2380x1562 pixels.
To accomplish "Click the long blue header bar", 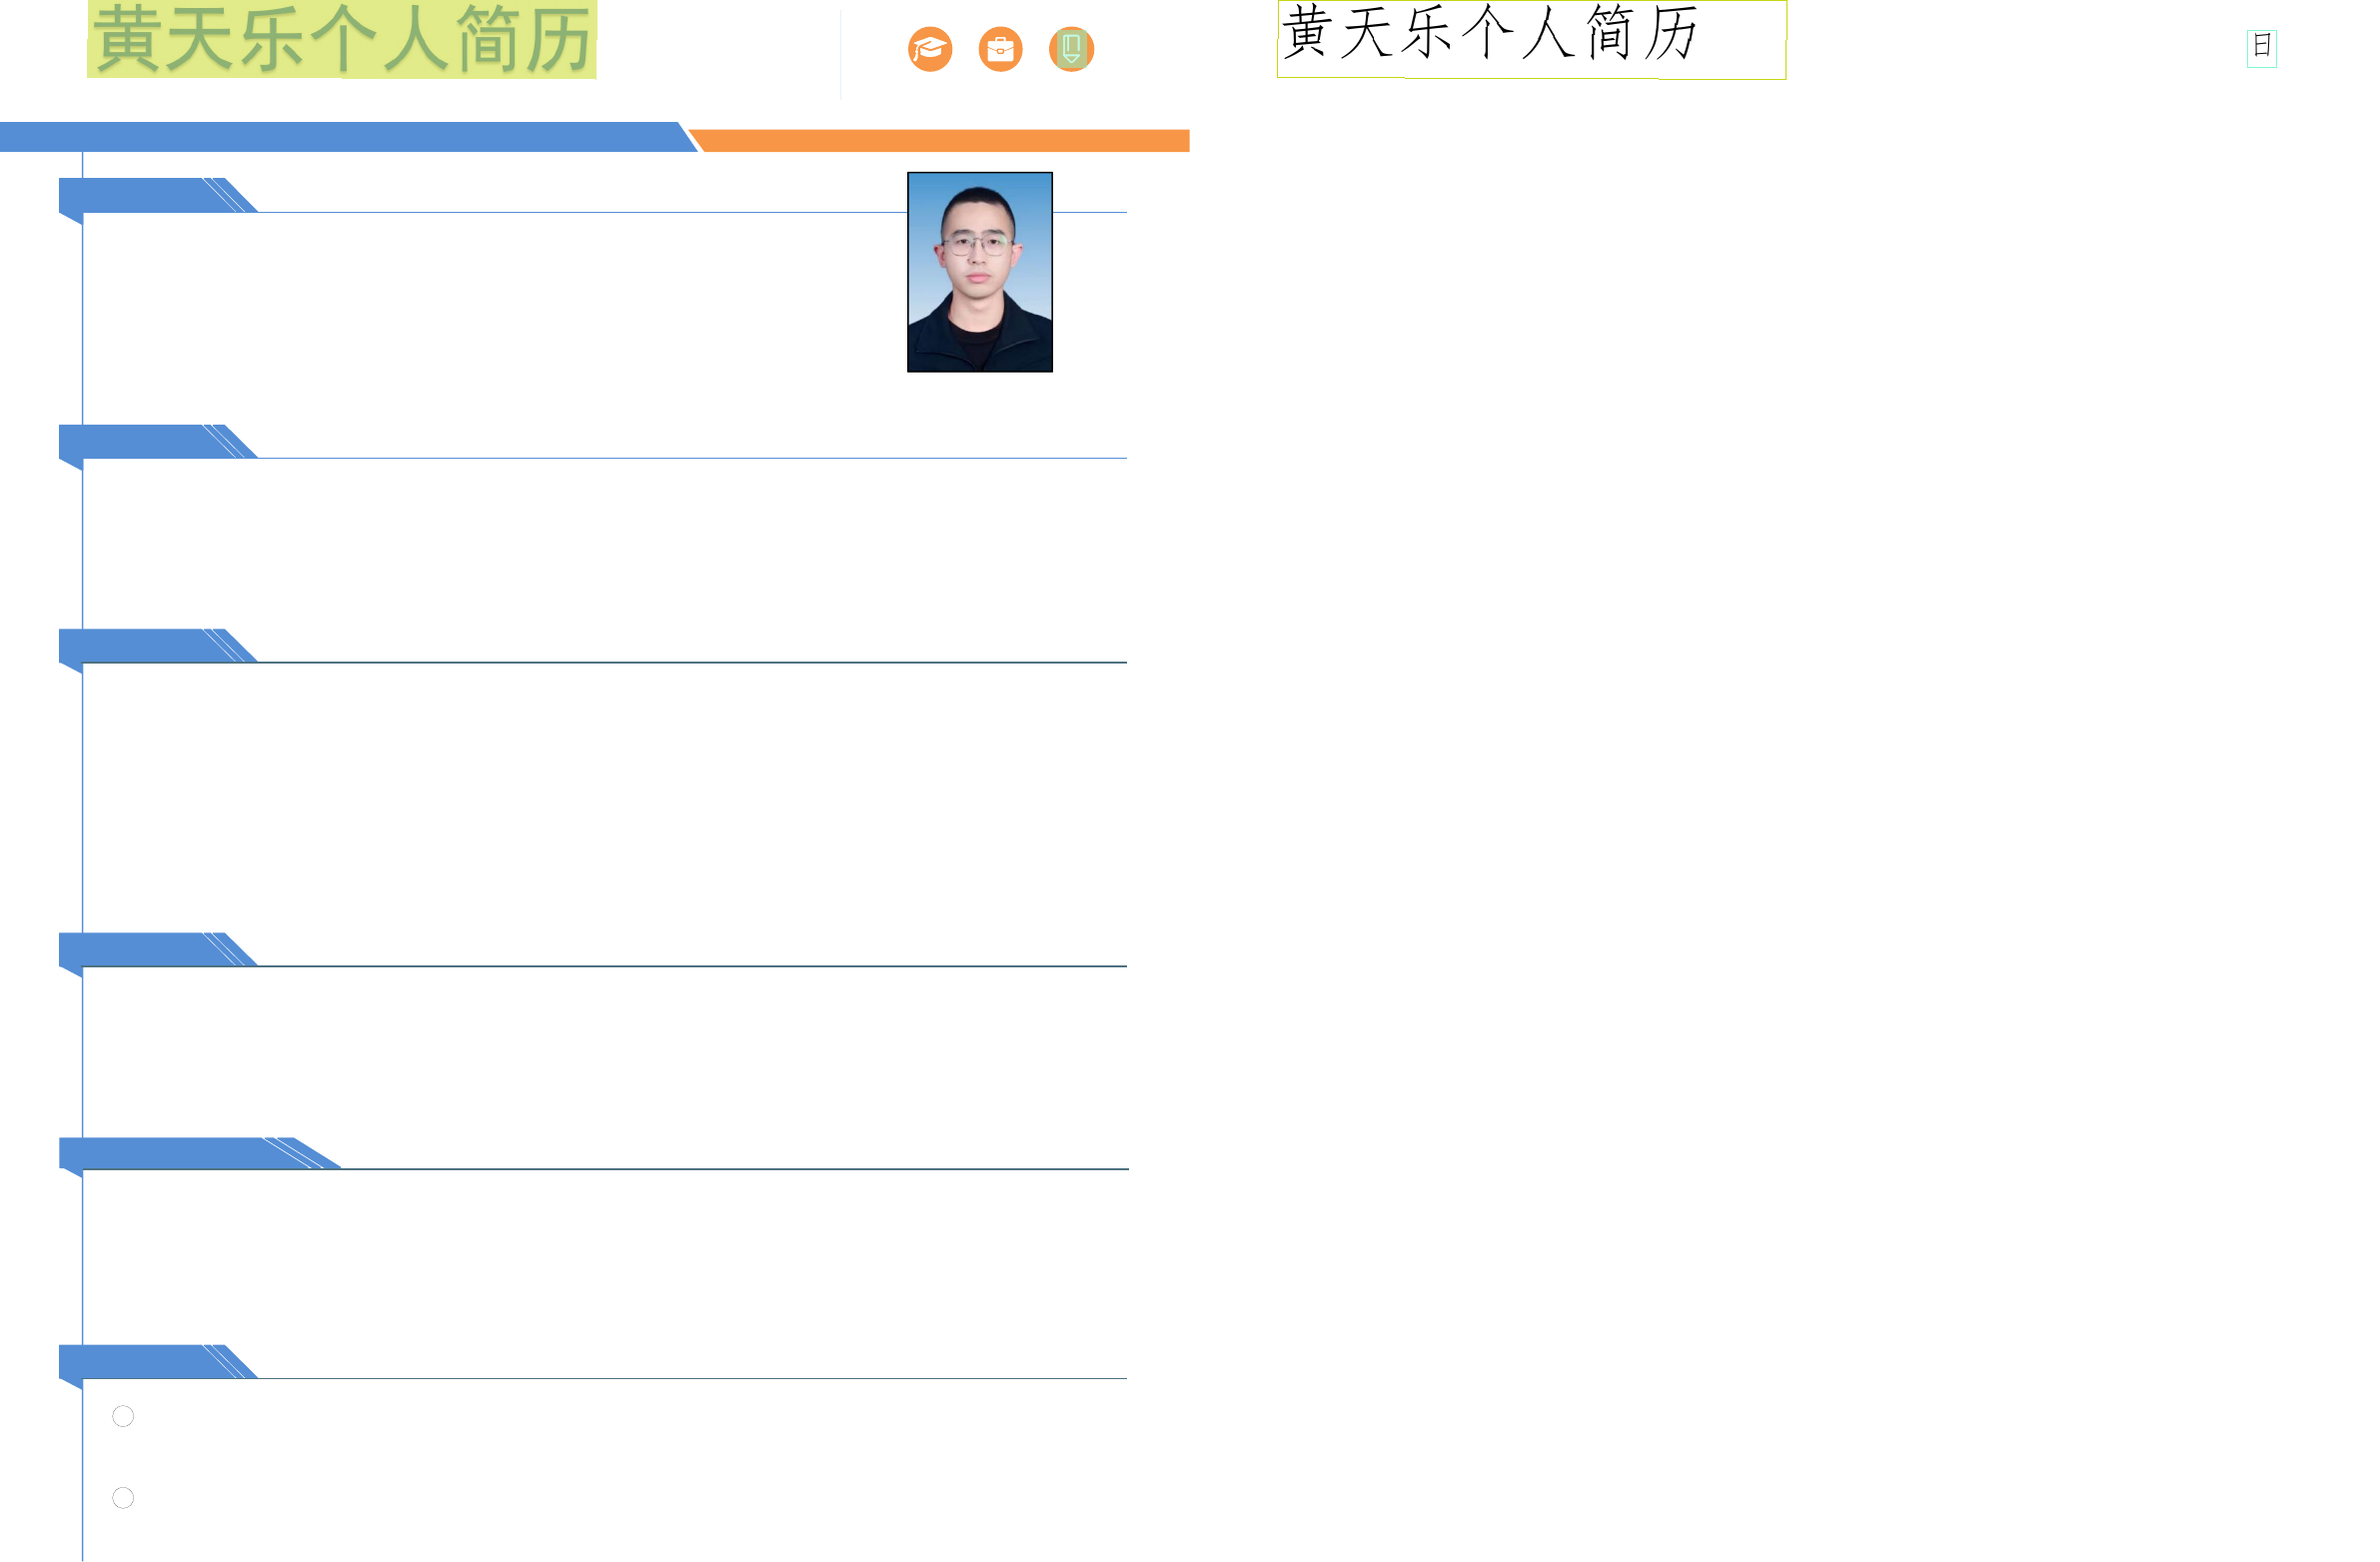I will coord(340,137).
